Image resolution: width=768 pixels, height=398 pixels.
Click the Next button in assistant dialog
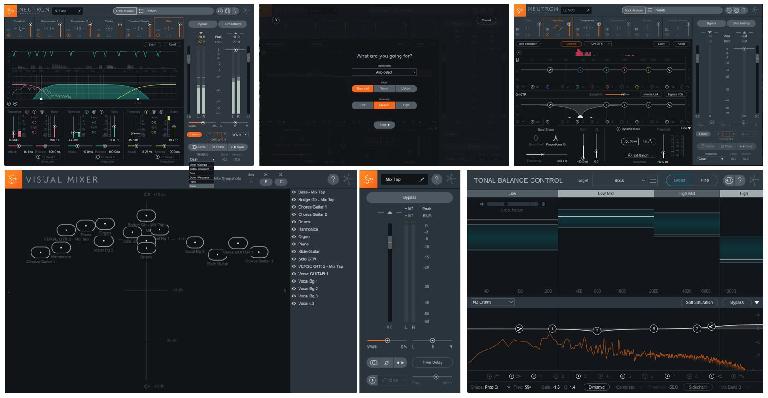tap(384, 125)
